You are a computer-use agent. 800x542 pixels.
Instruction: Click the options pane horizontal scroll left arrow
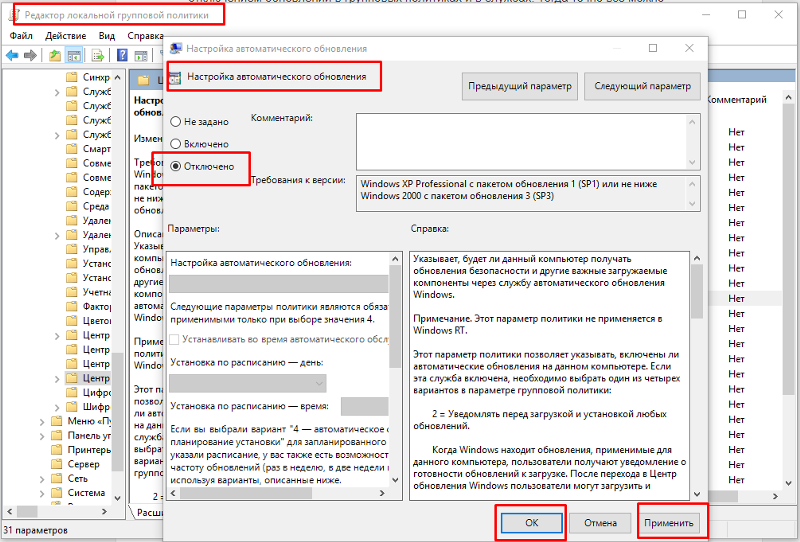[173, 493]
